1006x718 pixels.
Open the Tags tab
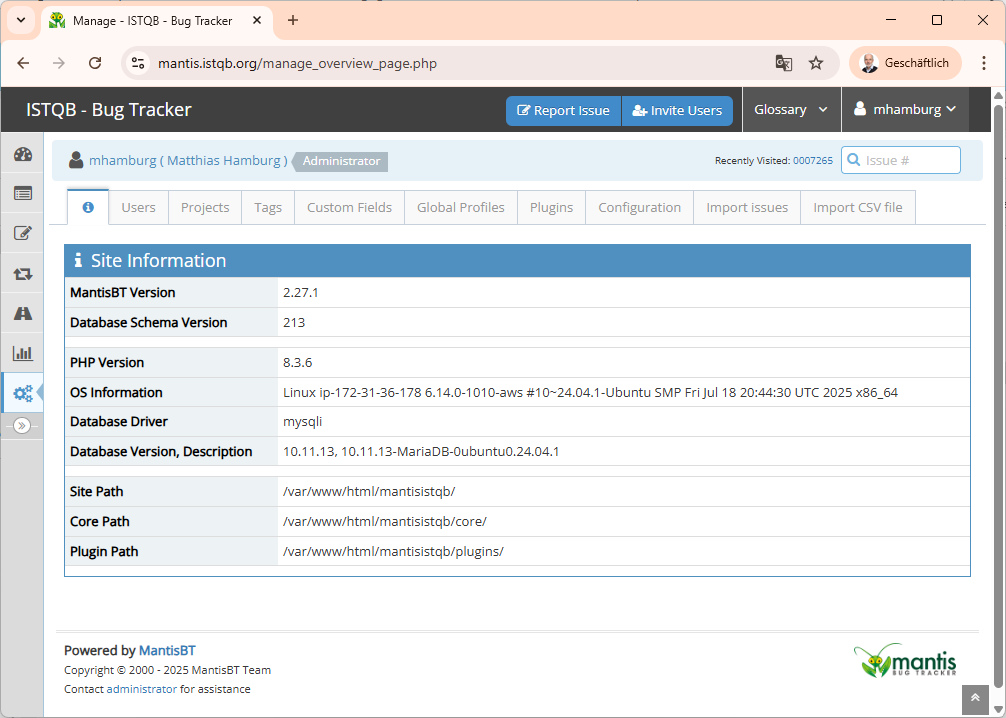point(268,207)
